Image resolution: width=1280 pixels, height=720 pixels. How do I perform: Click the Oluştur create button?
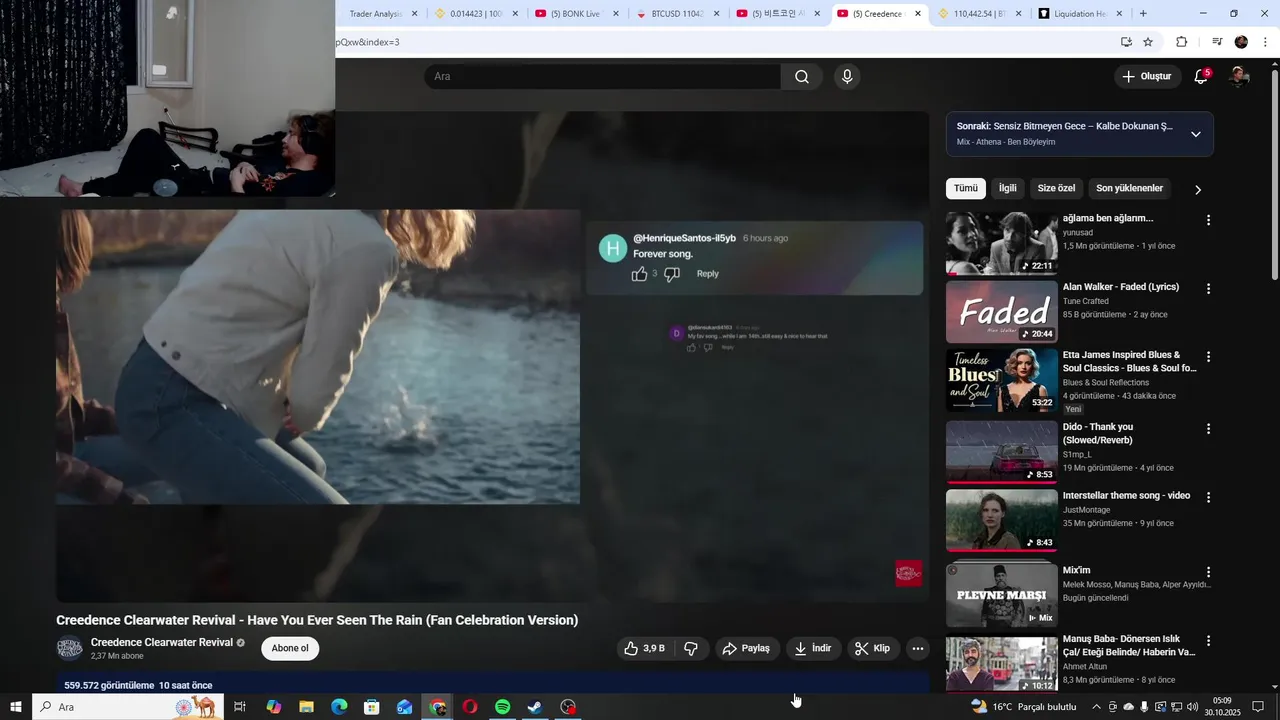click(x=1146, y=77)
